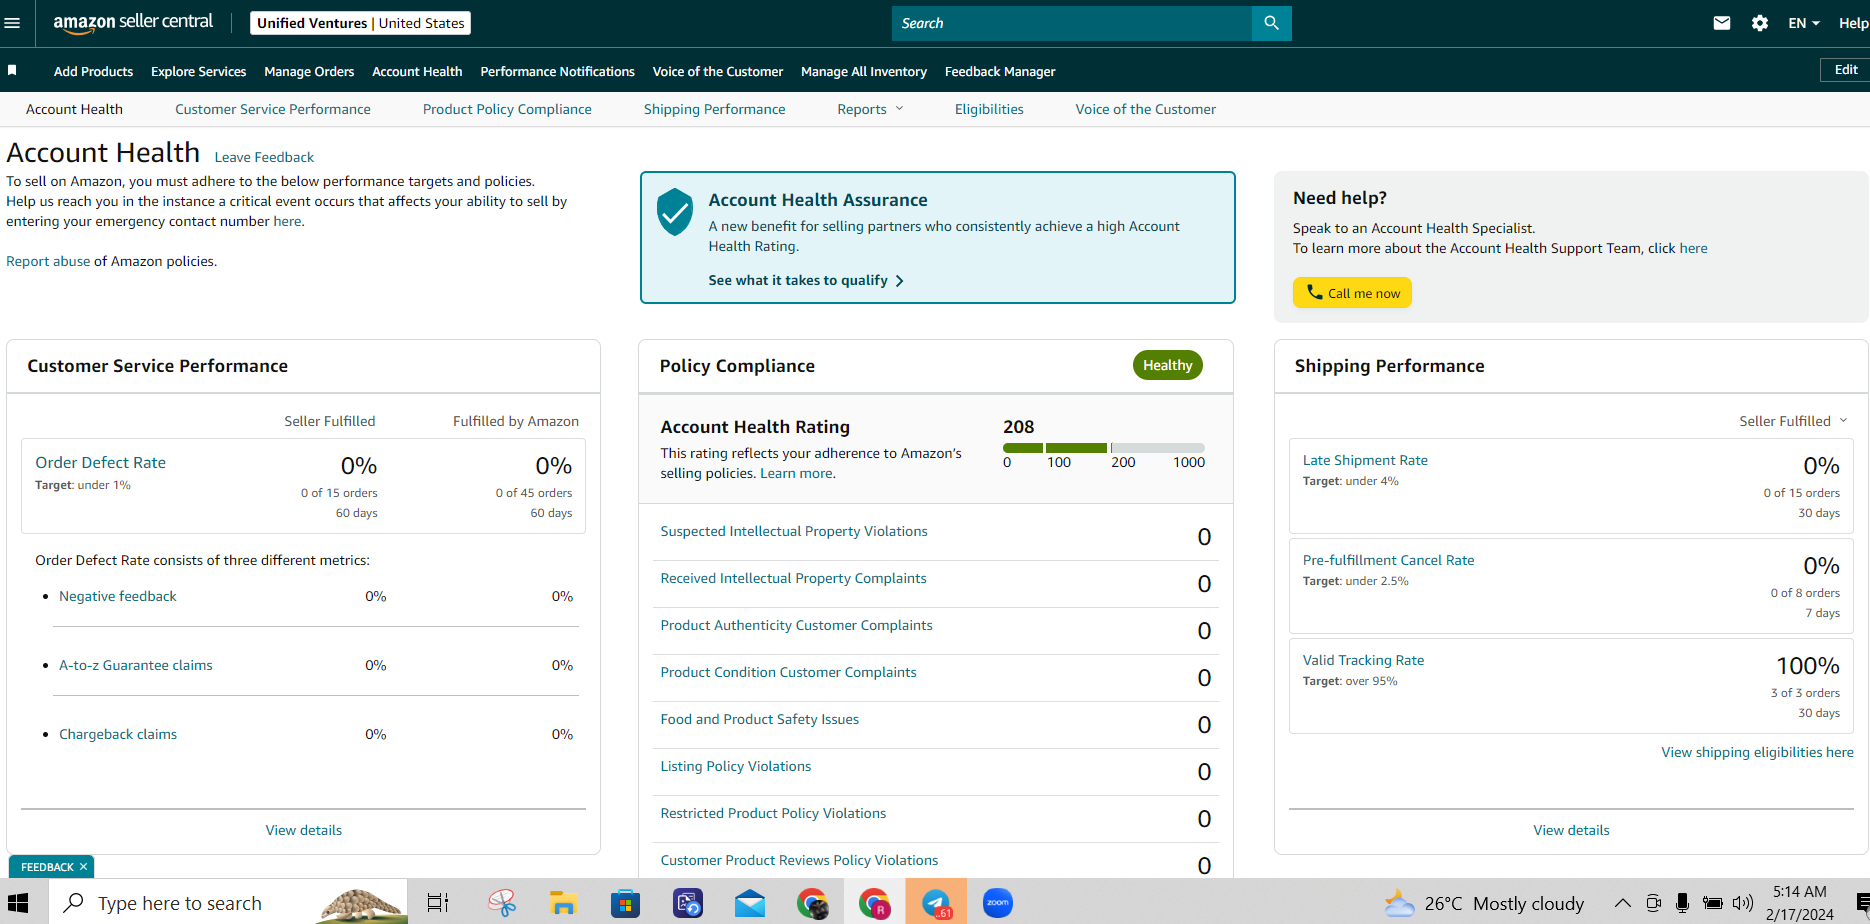The width and height of the screenshot is (1870, 924).
Task: Open the Negative feedback metric link
Action: coord(117,596)
